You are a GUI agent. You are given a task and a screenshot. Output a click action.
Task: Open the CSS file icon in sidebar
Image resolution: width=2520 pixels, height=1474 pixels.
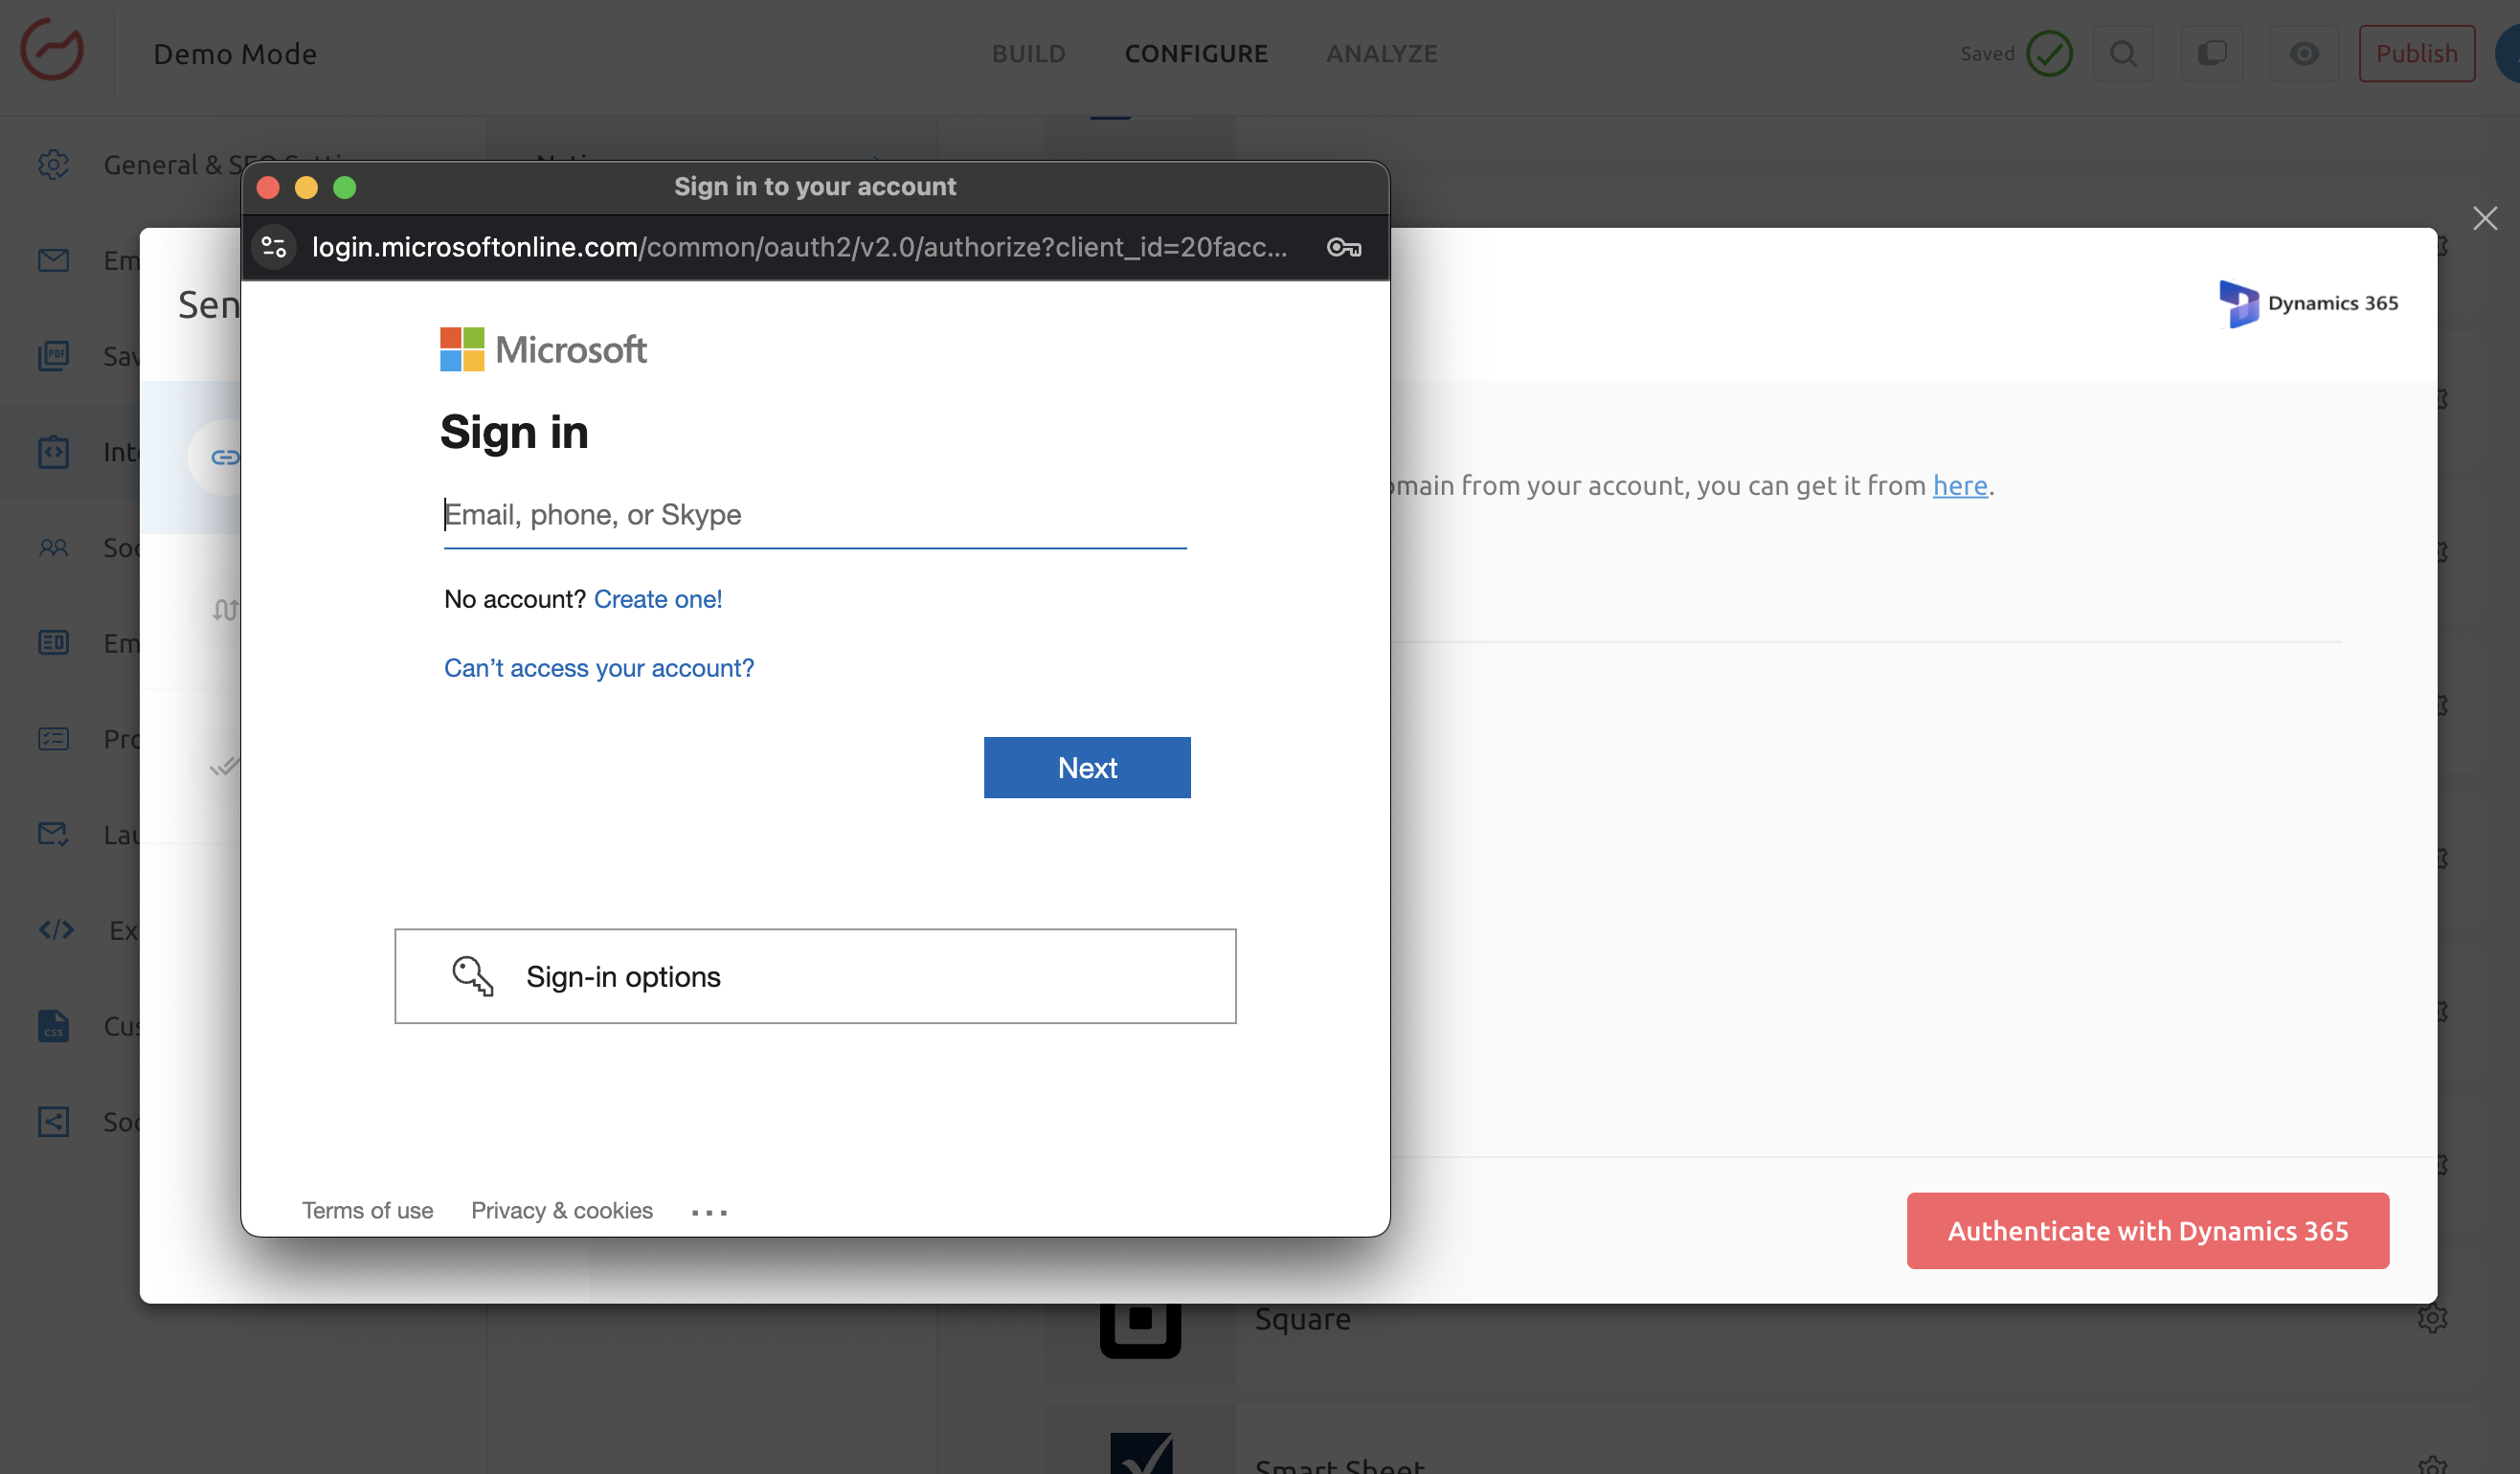[54, 1026]
